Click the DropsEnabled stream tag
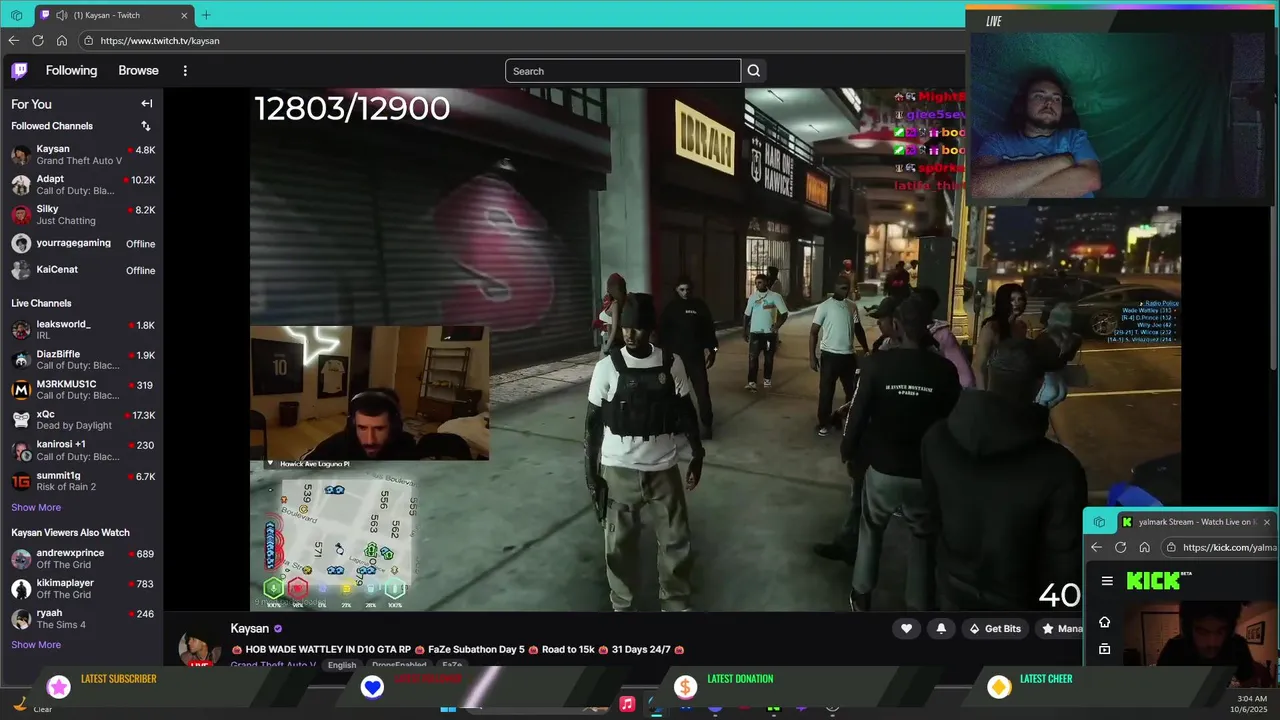The width and height of the screenshot is (1280, 720). click(x=398, y=665)
